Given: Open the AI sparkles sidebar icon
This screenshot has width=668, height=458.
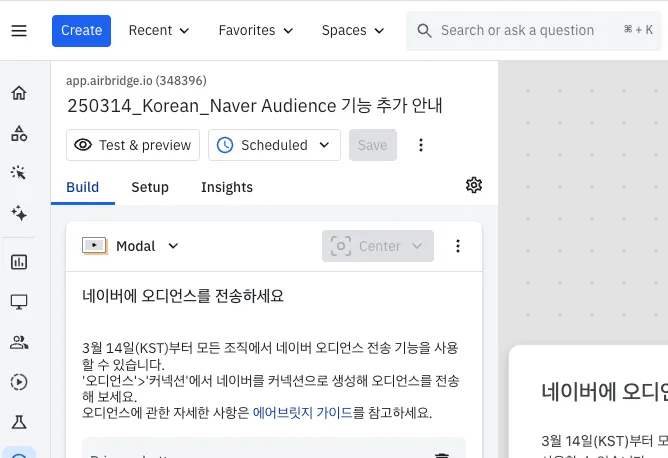Looking at the screenshot, I should (19, 213).
